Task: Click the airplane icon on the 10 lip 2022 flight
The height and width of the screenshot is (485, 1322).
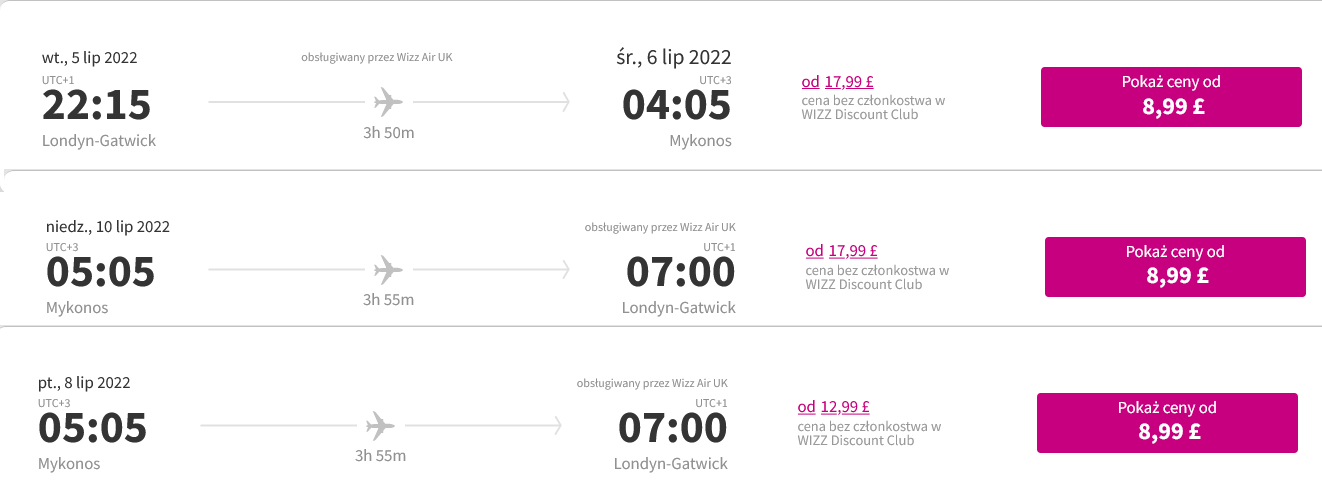Action: point(388,269)
